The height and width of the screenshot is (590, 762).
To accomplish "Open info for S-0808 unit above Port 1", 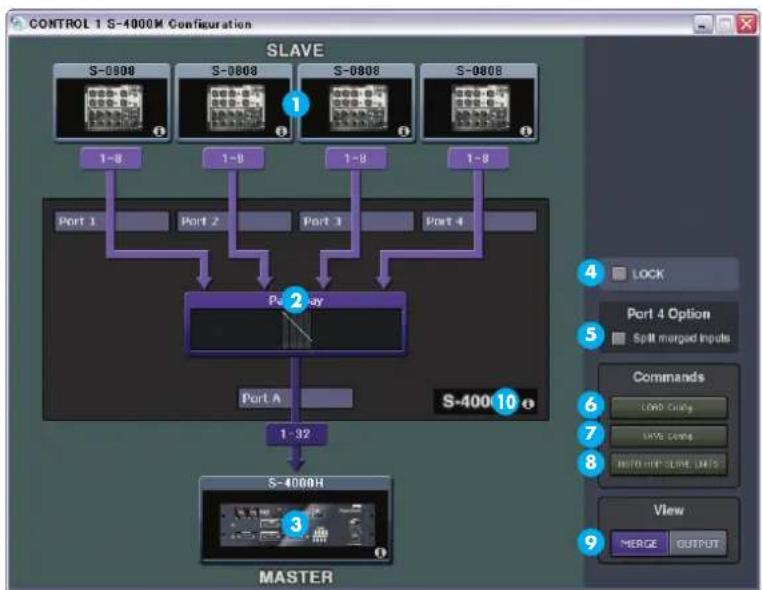I will [159, 131].
